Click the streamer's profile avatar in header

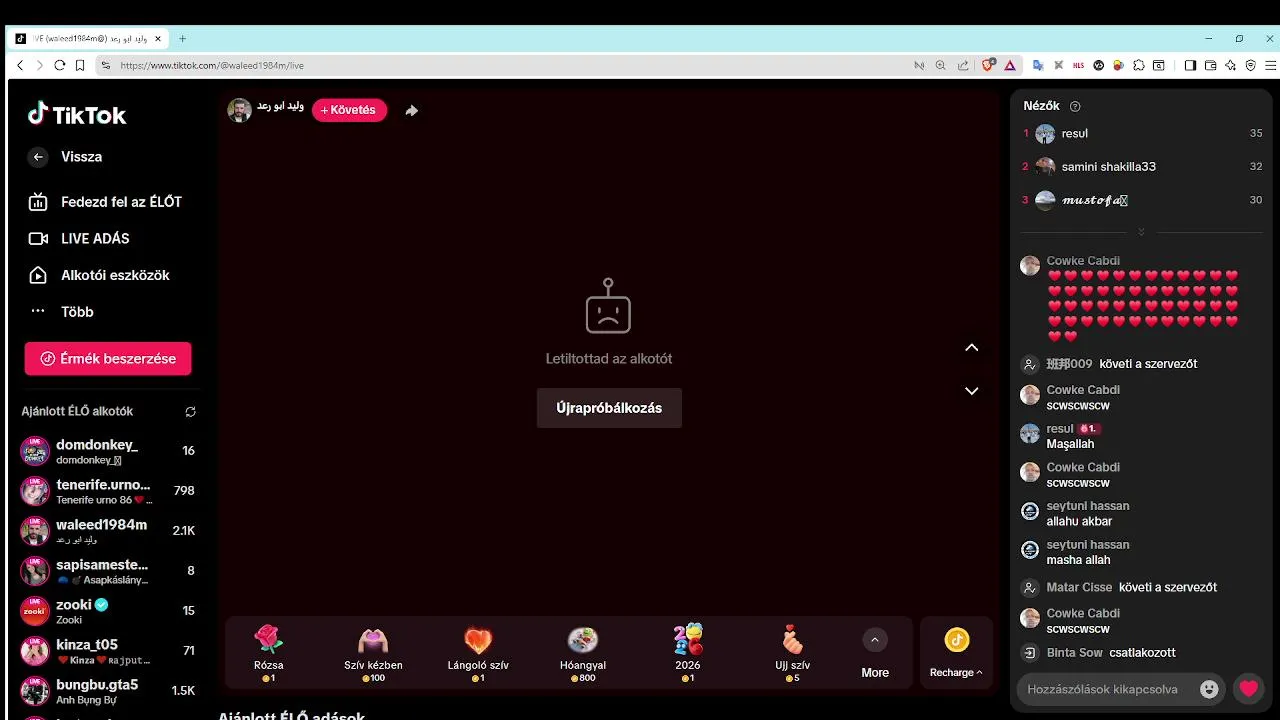click(239, 110)
